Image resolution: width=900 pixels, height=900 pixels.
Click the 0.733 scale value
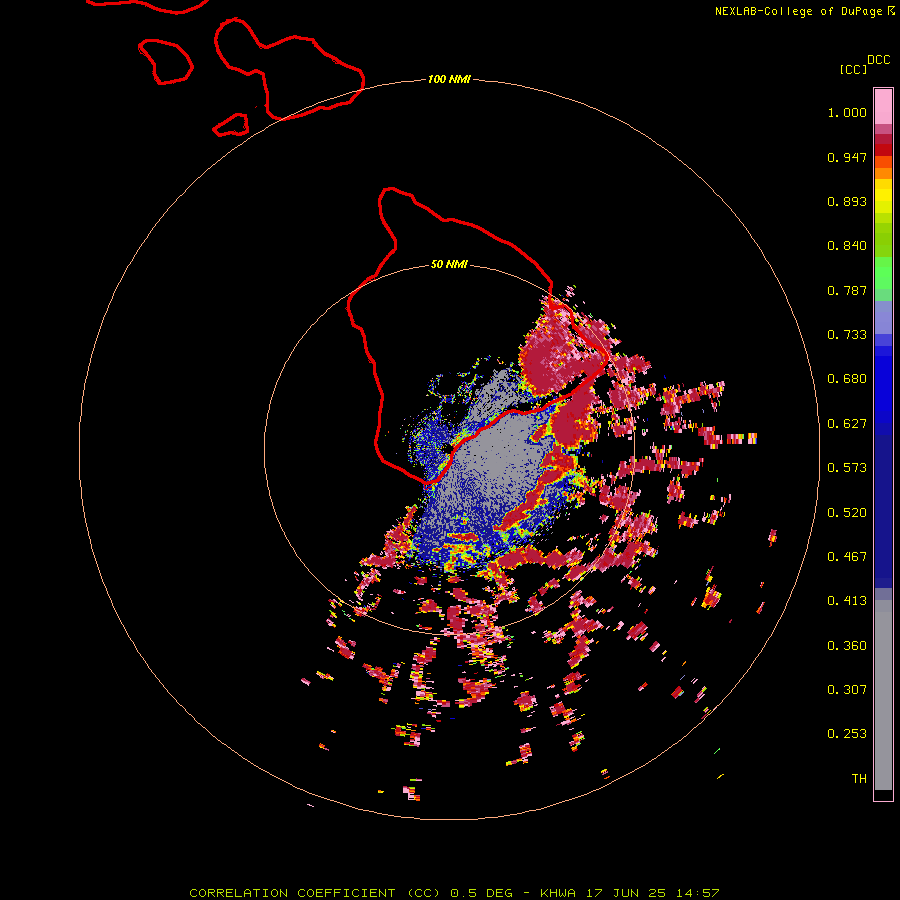tap(847, 335)
